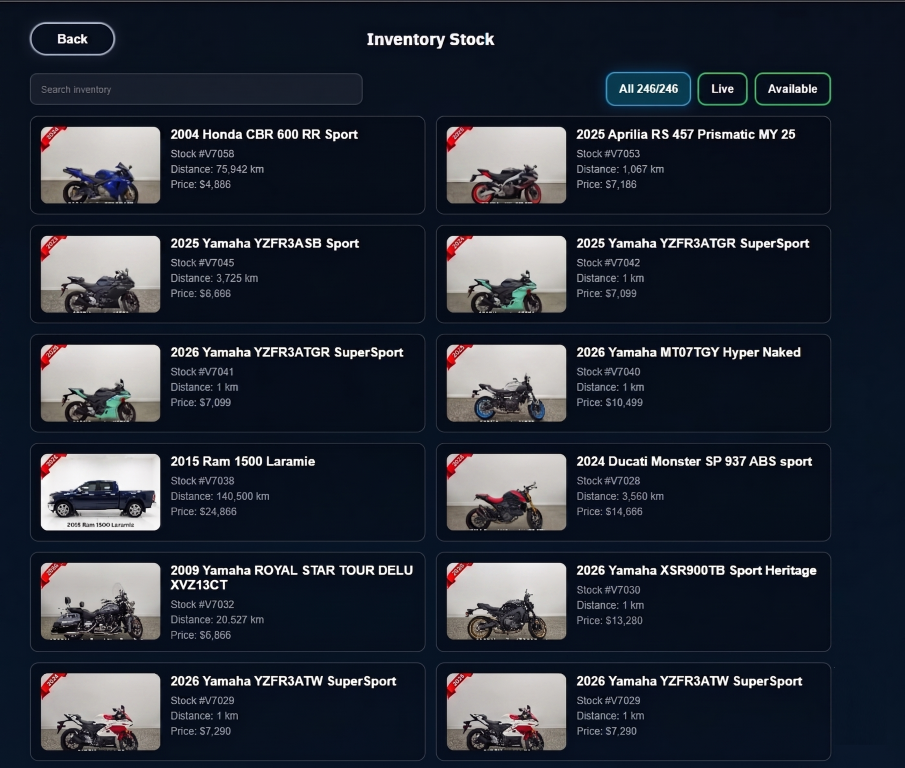Click the Ducati Monster SP thumbnail

click(505, 491)
